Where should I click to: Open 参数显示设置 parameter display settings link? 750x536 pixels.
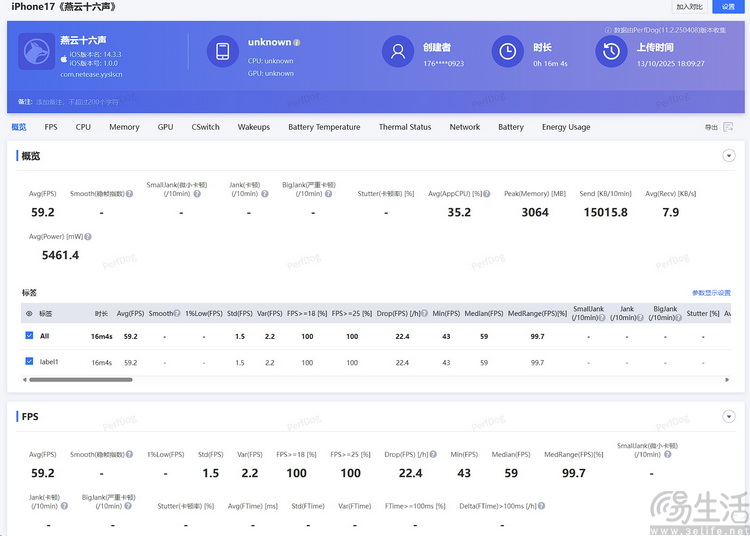[711, 293]
